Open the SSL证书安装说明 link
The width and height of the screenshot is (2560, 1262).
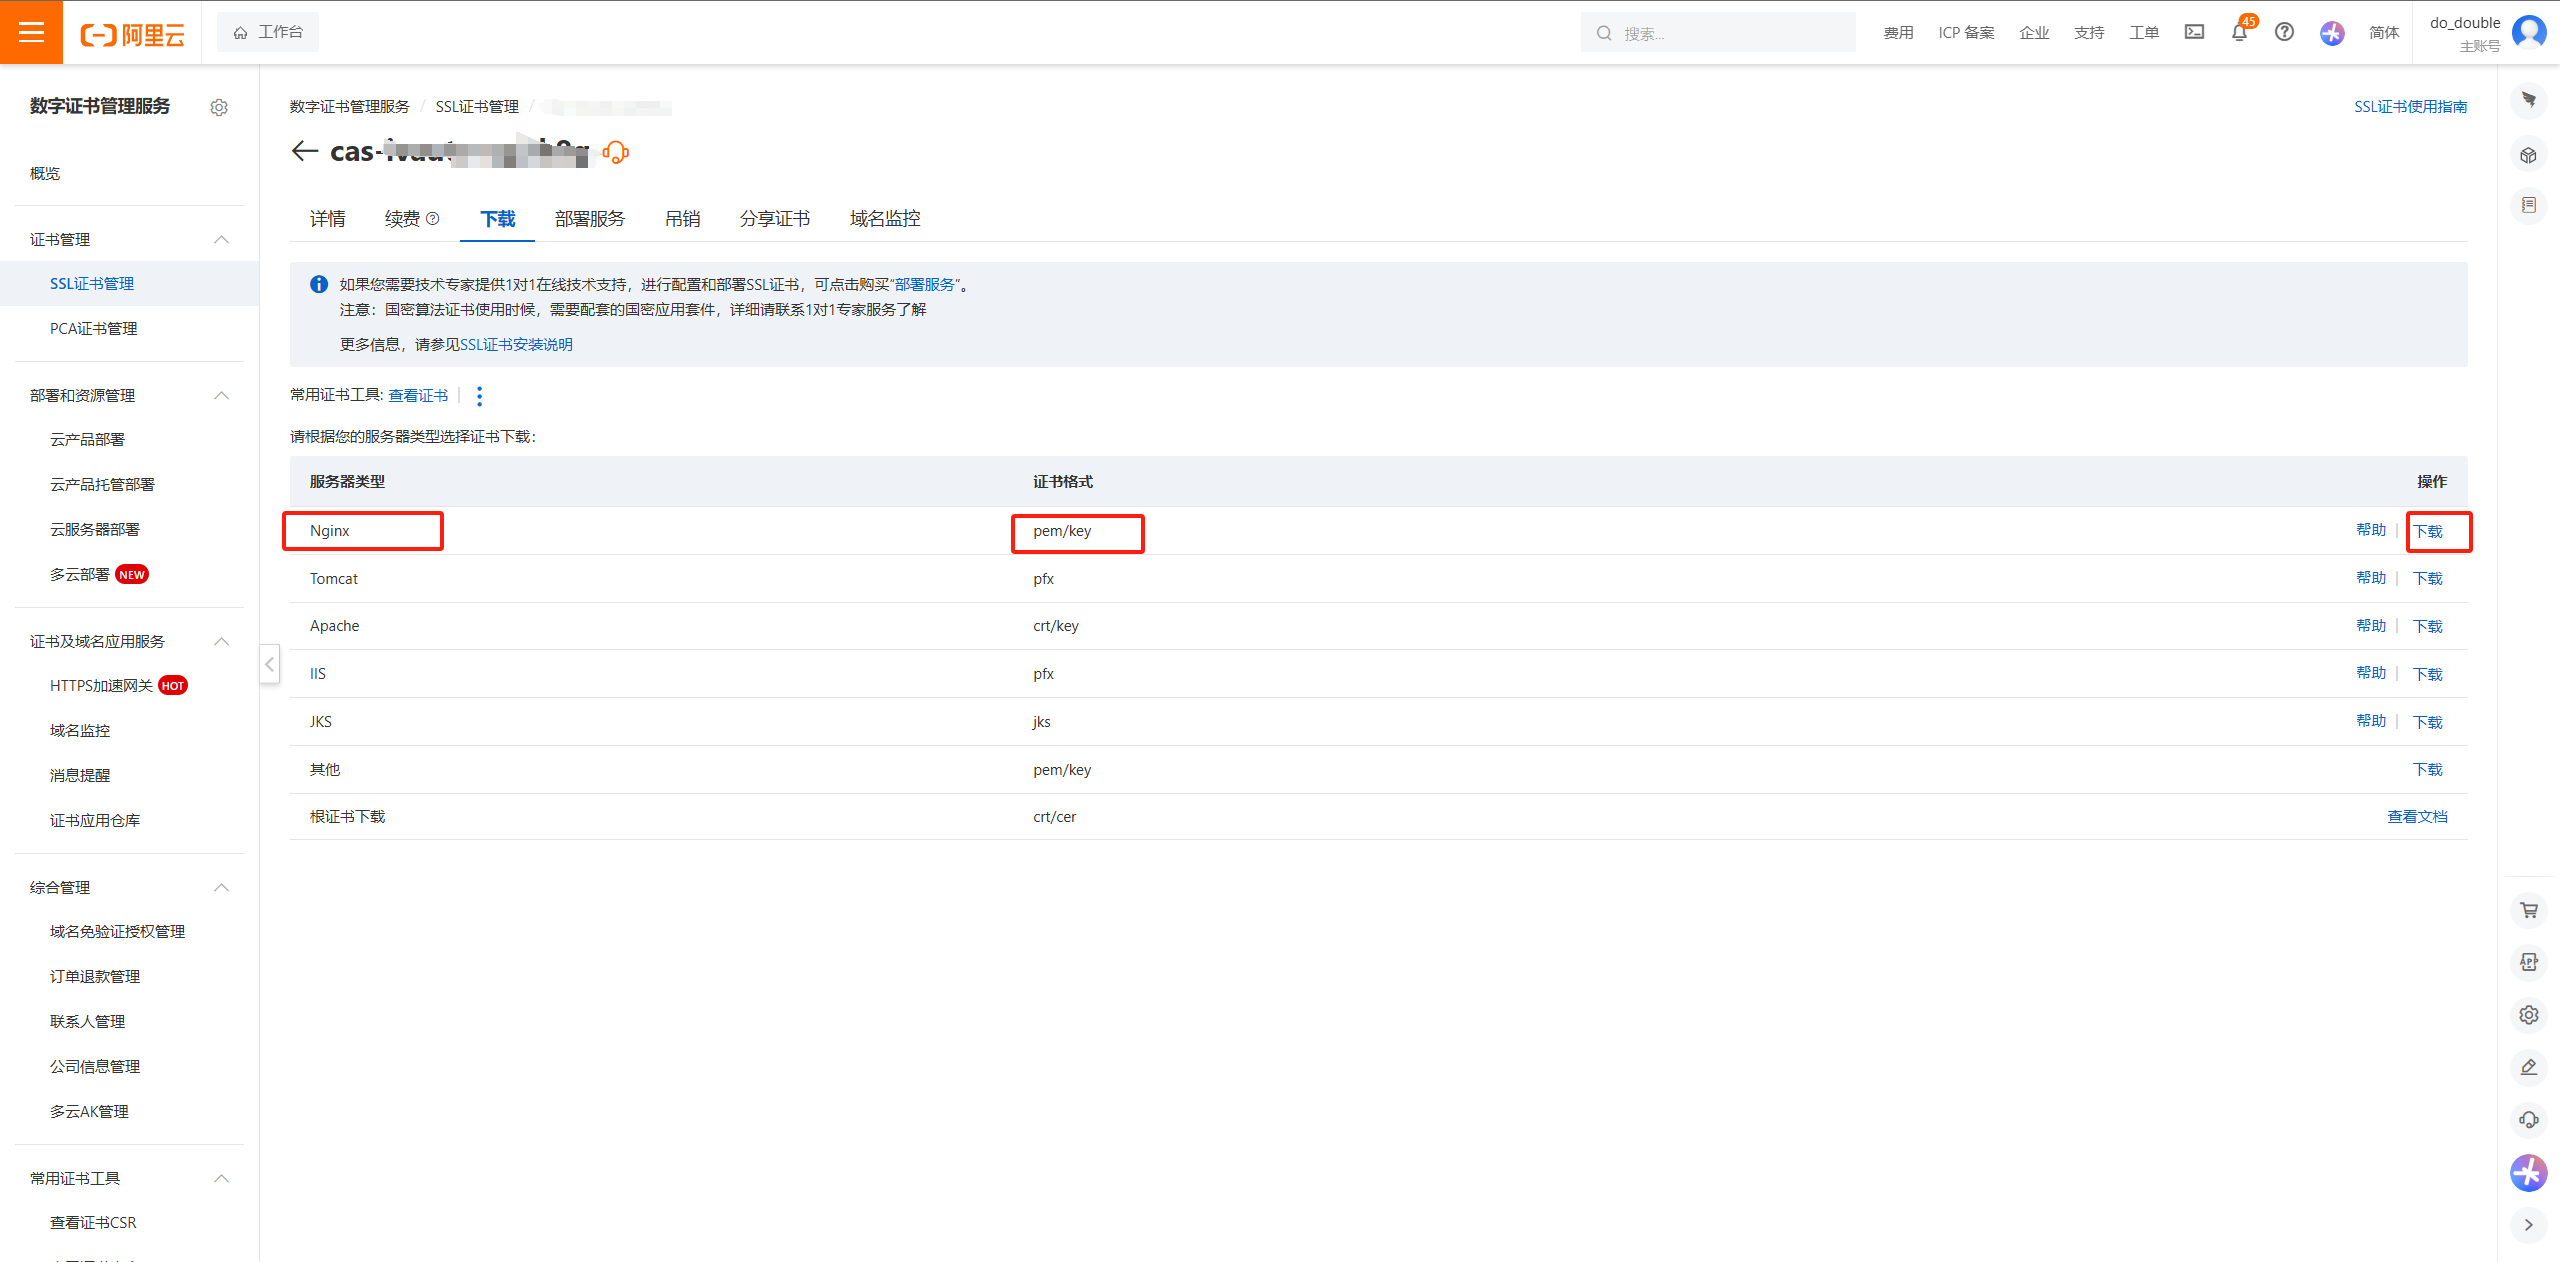point(516,345)
